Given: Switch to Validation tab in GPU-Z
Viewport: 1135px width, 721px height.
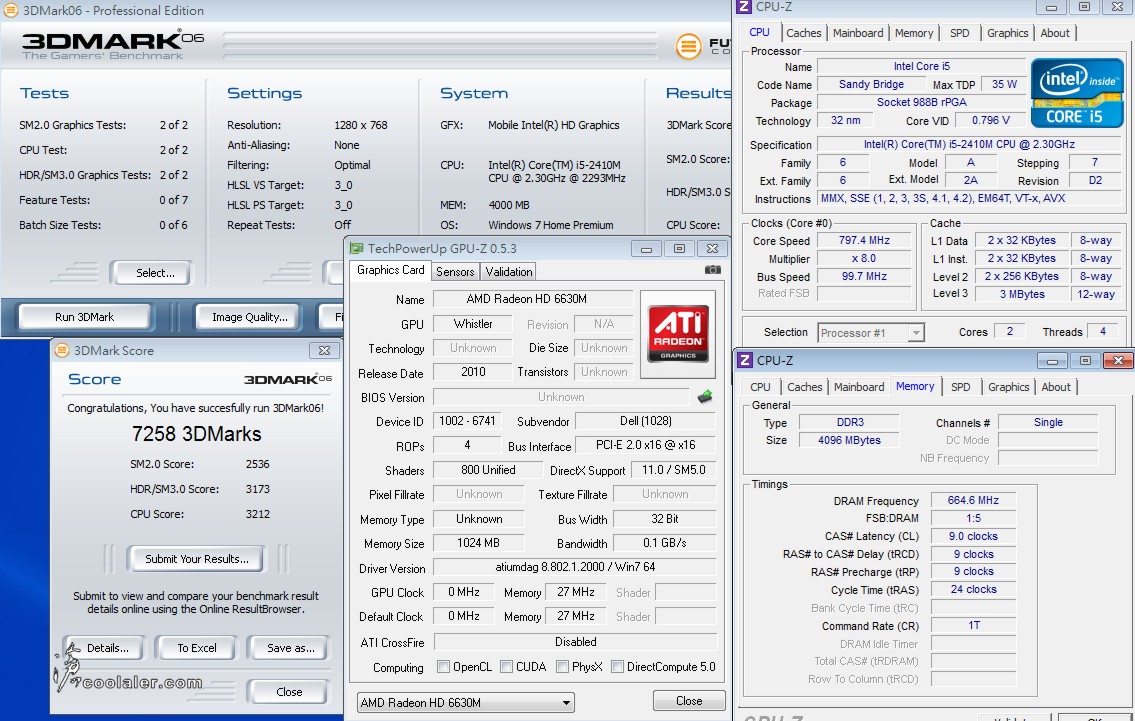Looking at the screenshot, I should pos(509,271).
